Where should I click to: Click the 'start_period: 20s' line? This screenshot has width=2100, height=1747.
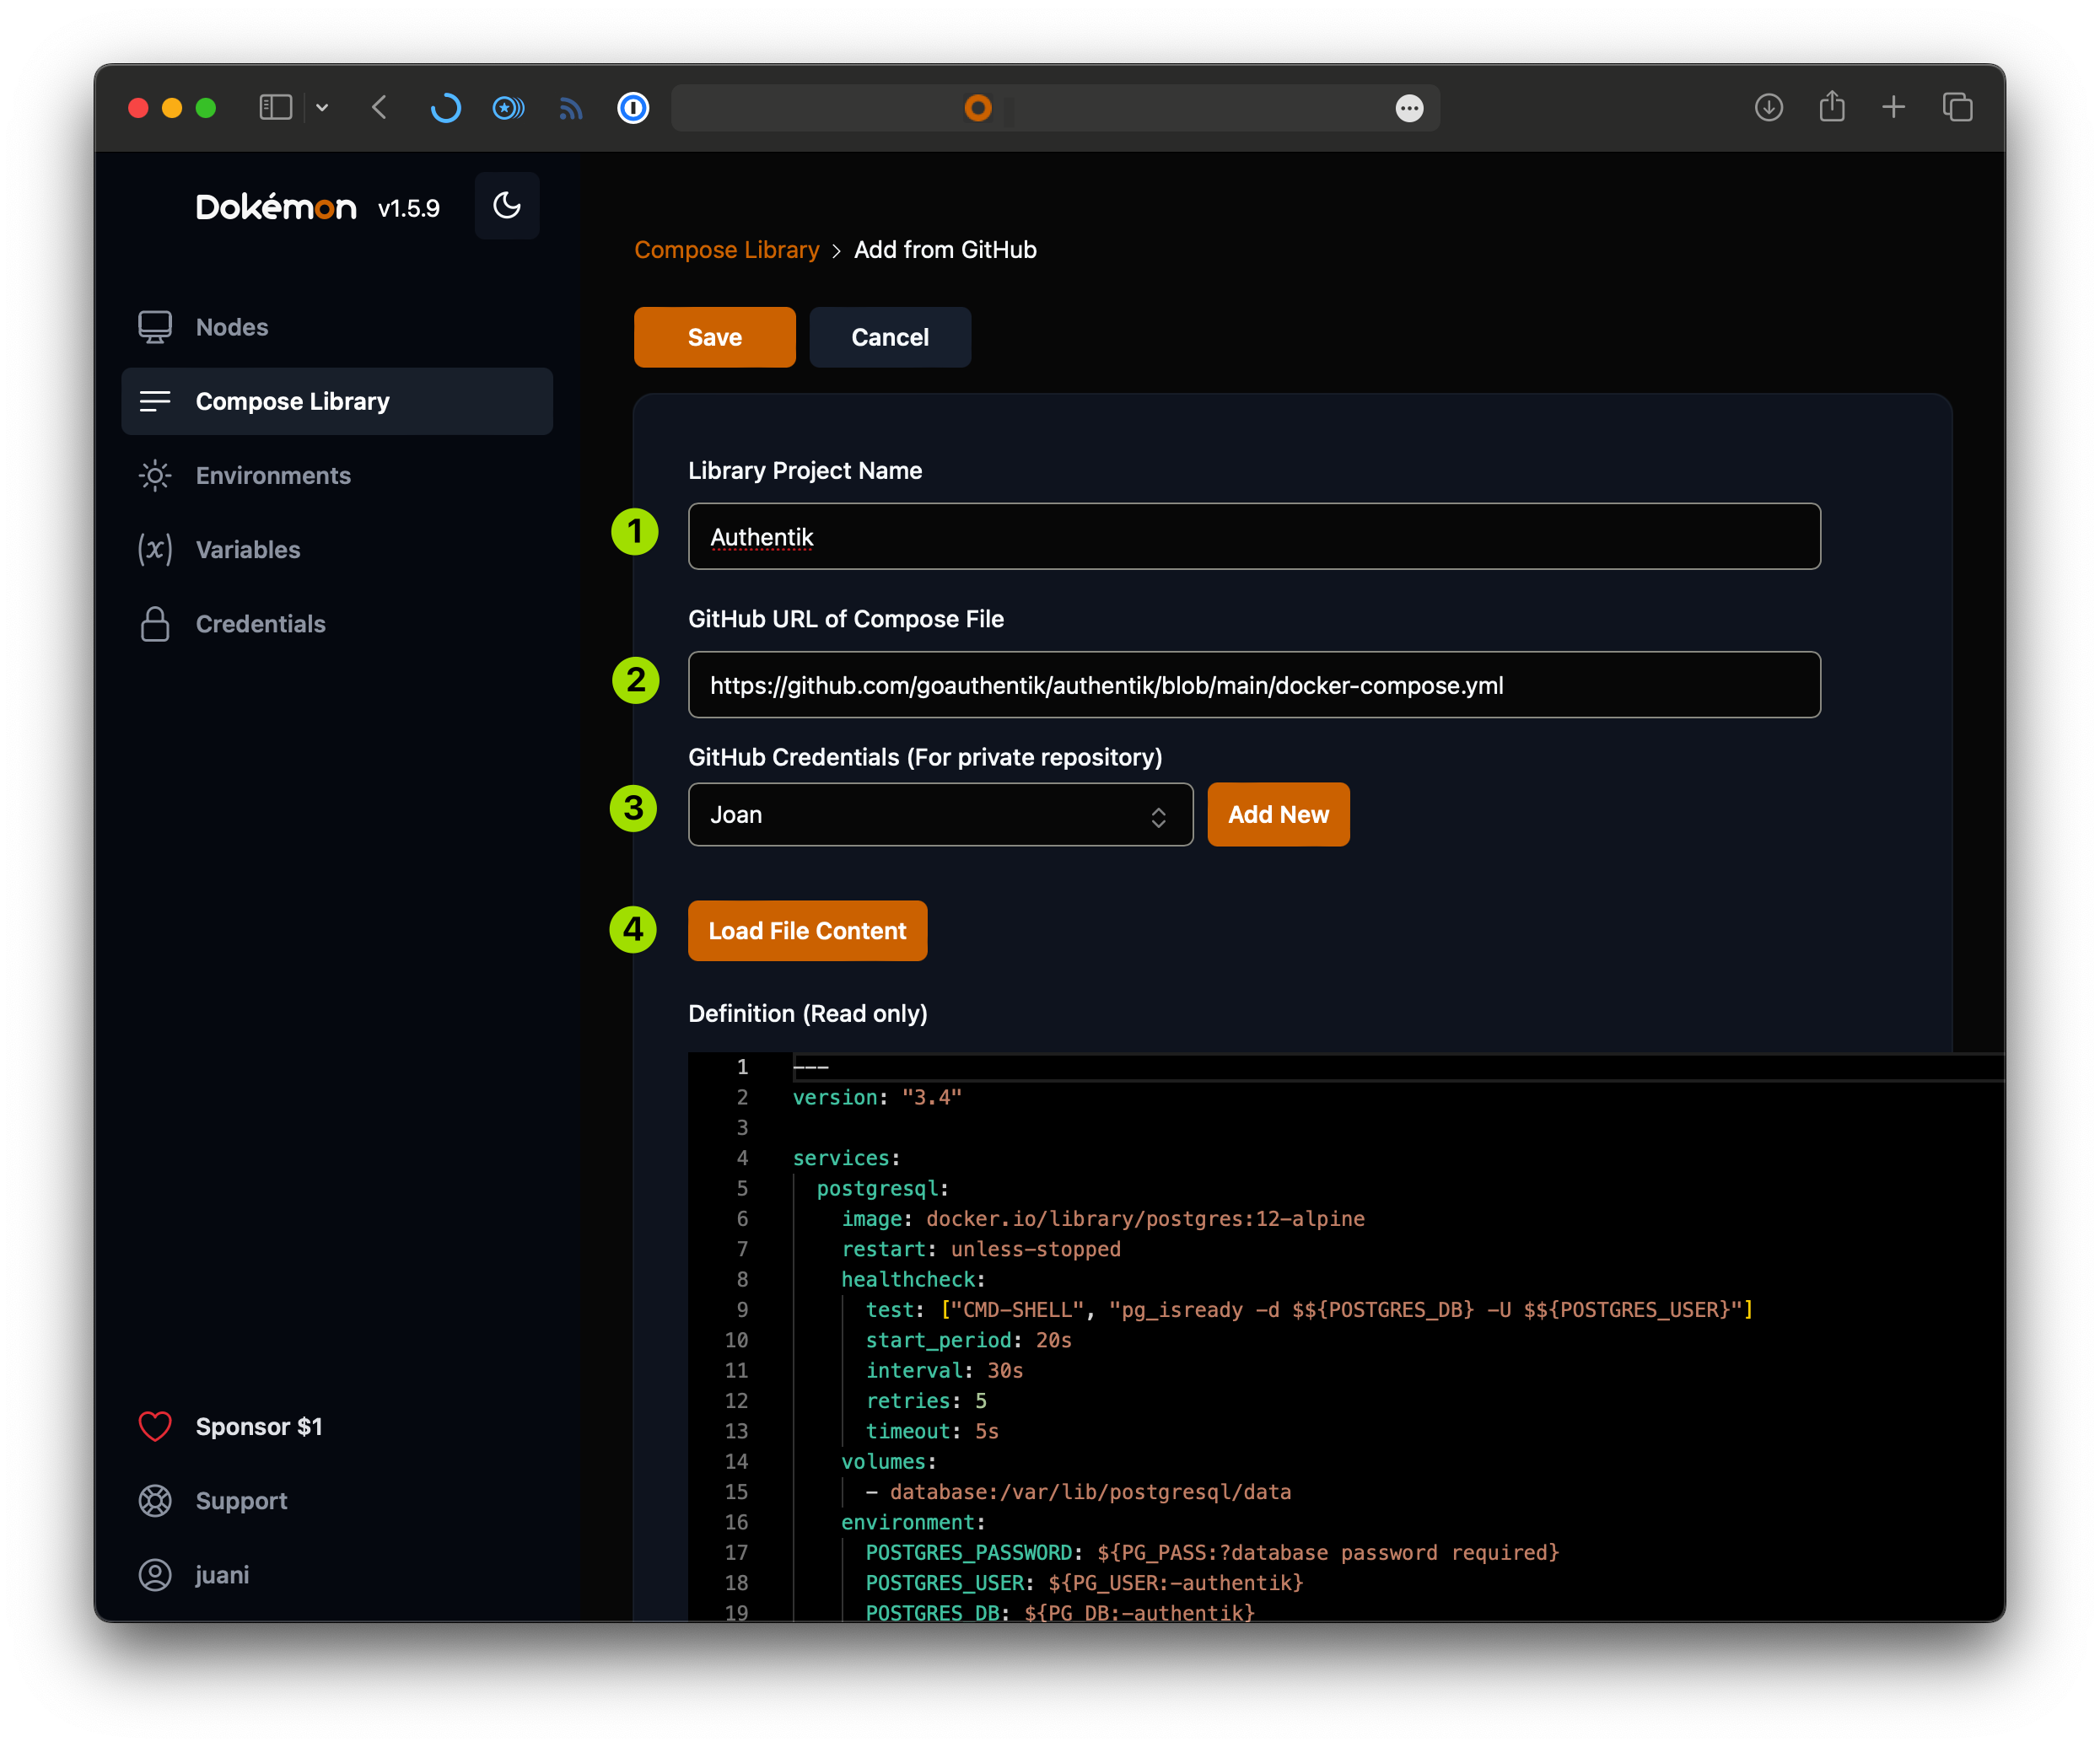(968, 1339)
